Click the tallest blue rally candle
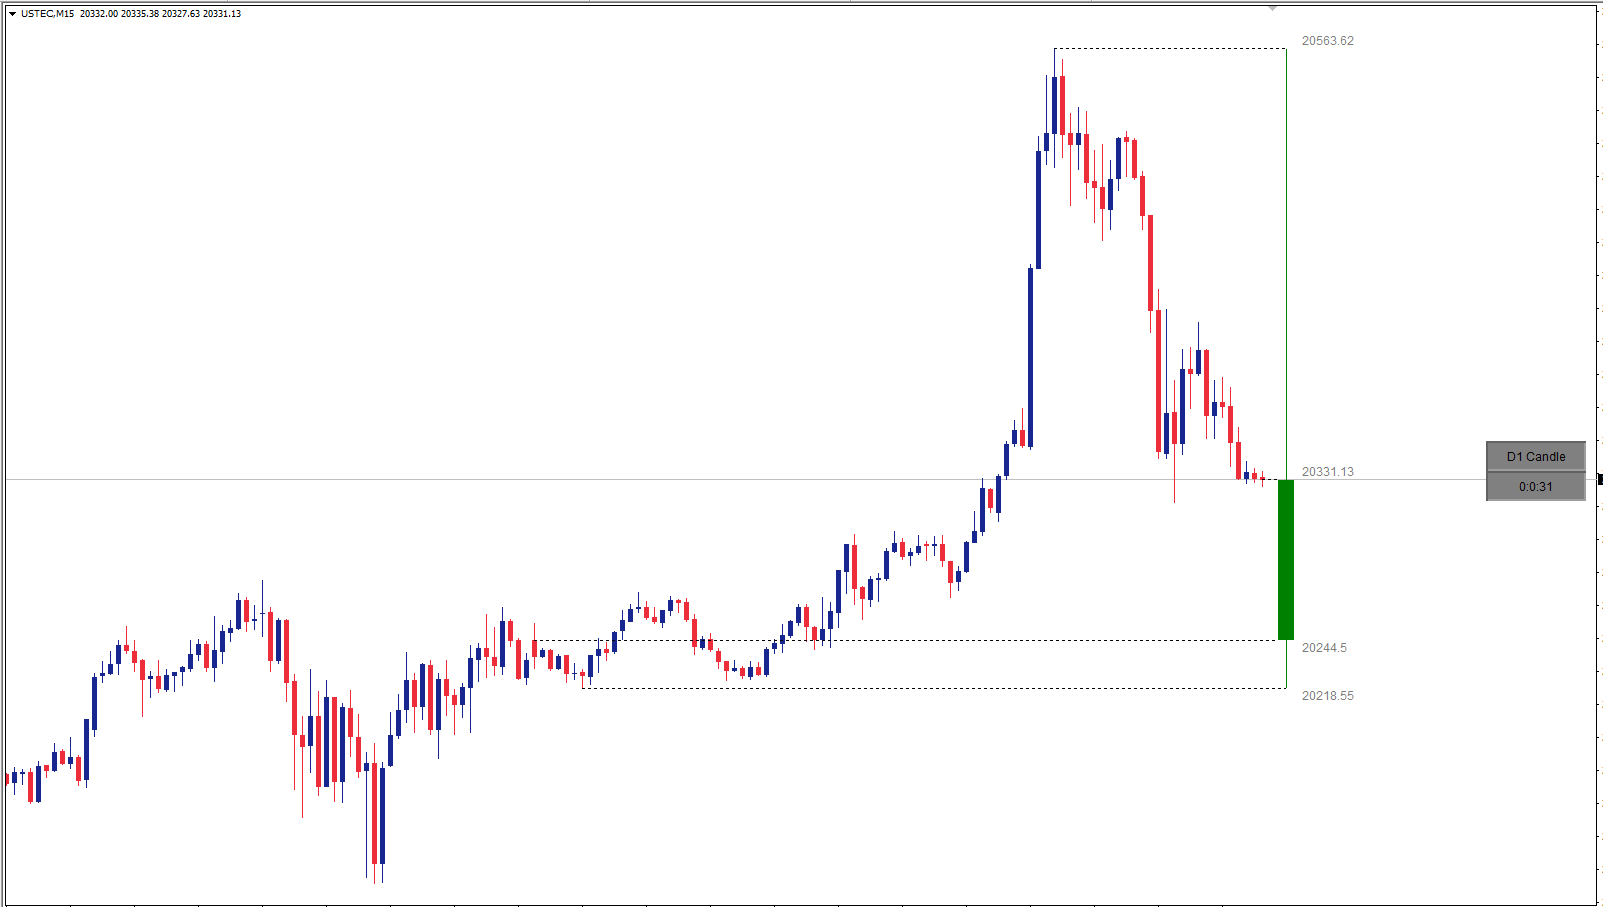The image size is (1603, 907). [x=1030, y=357]
